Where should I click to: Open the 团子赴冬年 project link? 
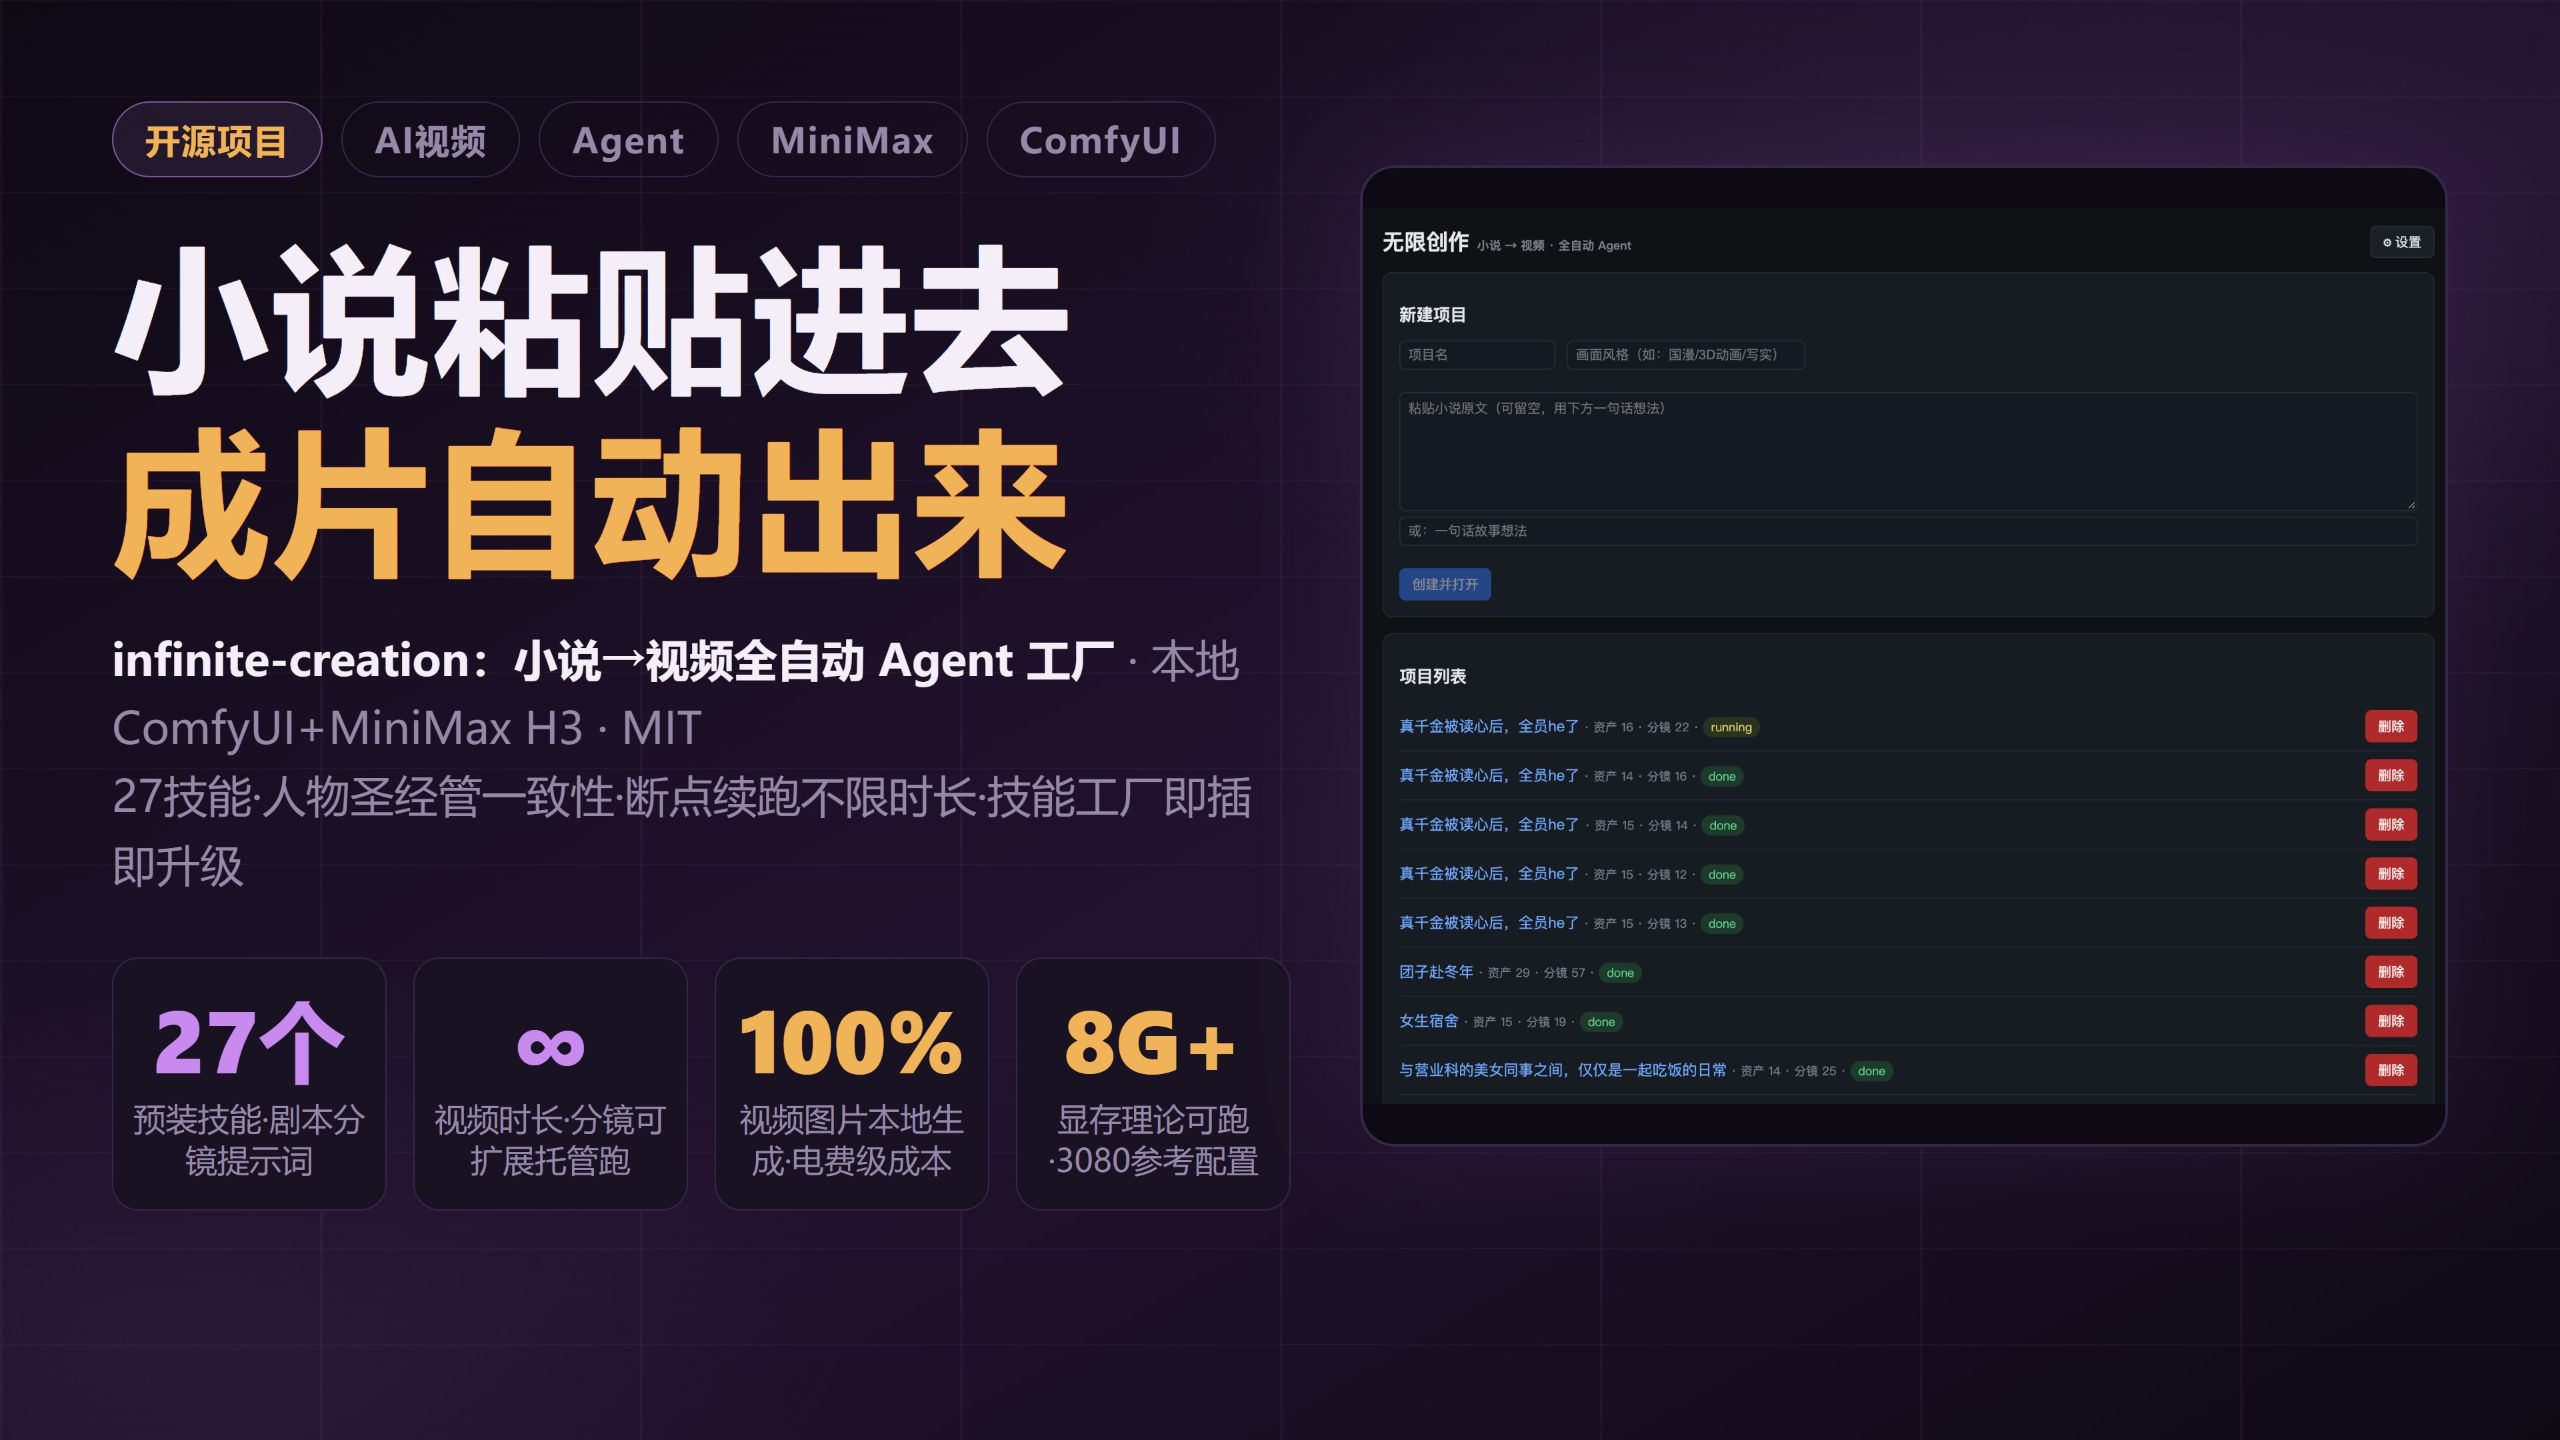coord(1436,972)
